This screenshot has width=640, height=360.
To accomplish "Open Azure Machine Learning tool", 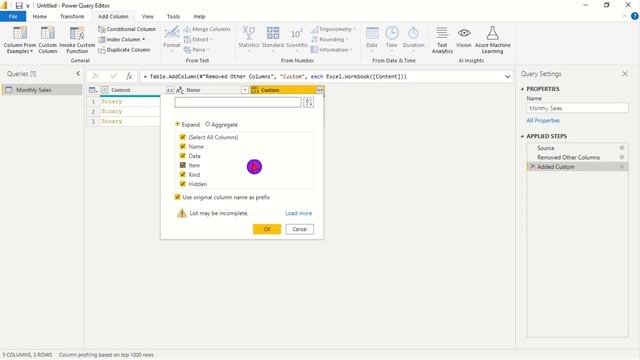I will coord(493,40).
